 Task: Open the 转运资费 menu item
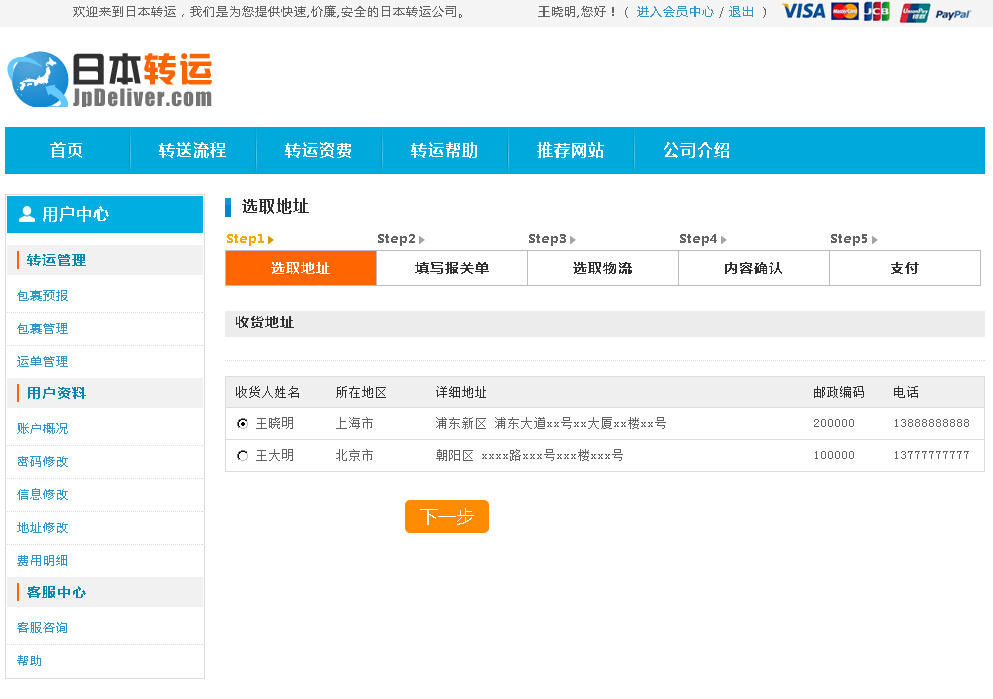pyautogui.click(x=320, y=150)
